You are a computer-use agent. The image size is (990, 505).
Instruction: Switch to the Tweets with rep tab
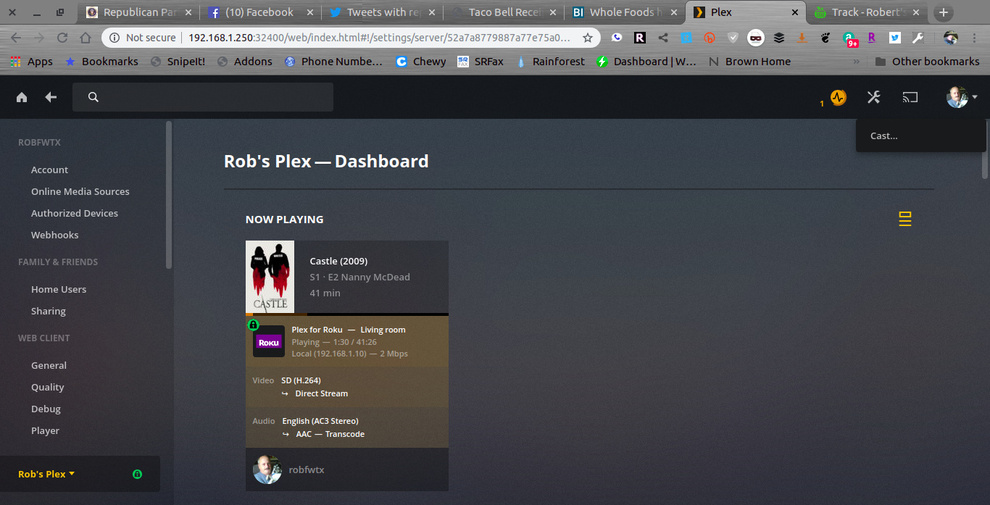tap(382, 12)
